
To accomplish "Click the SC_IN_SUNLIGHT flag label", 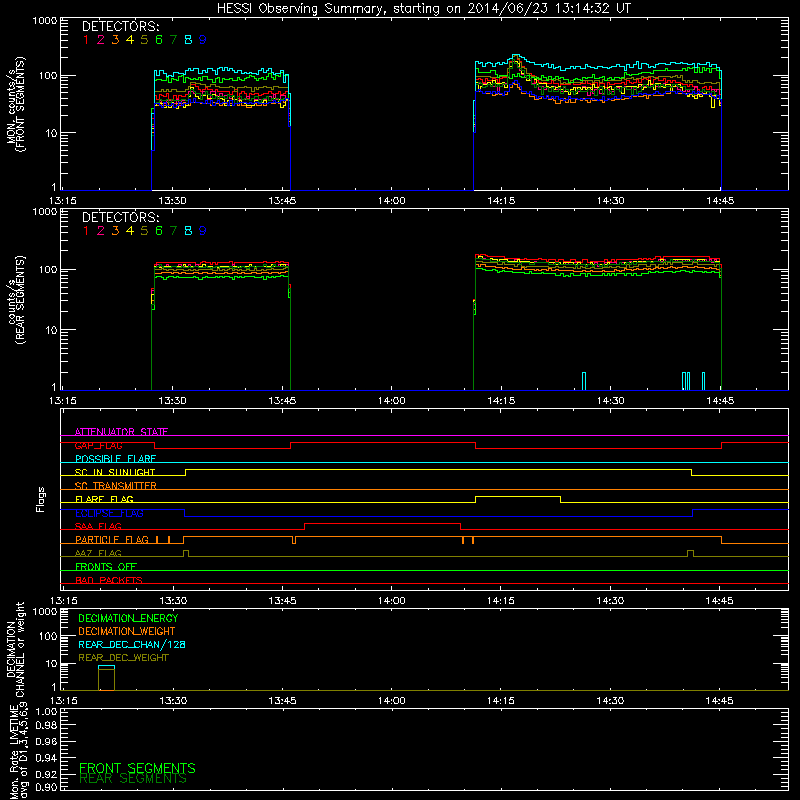I will click(x=115, y=472).
